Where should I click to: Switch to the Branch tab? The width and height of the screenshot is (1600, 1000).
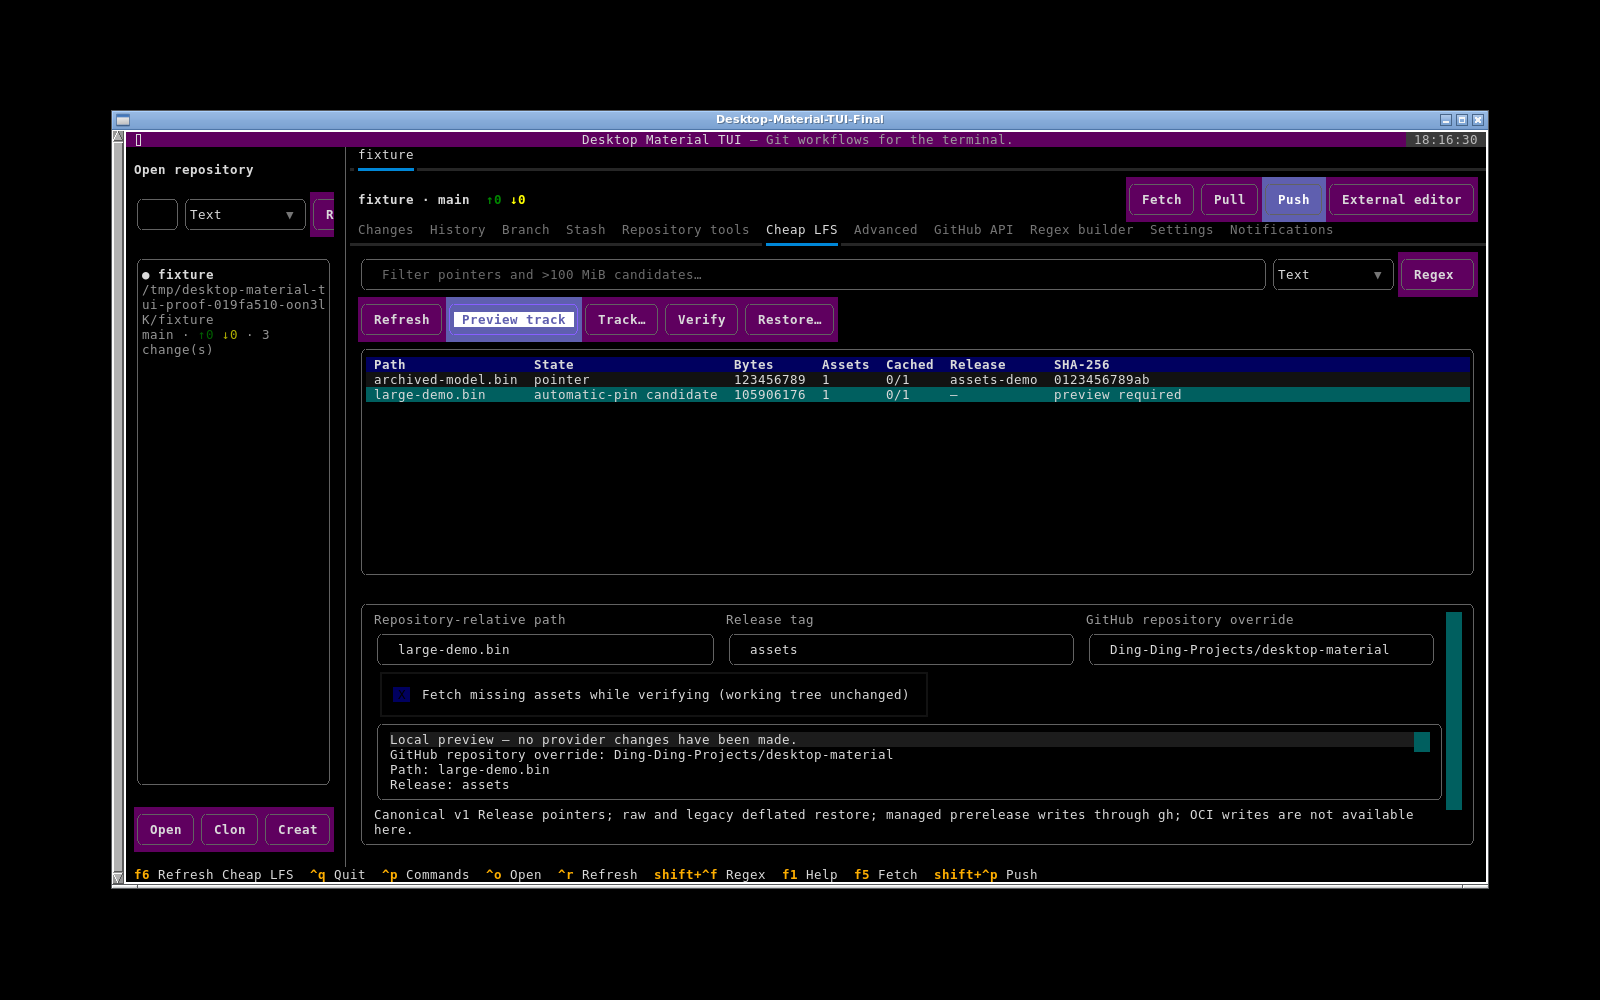525,230
